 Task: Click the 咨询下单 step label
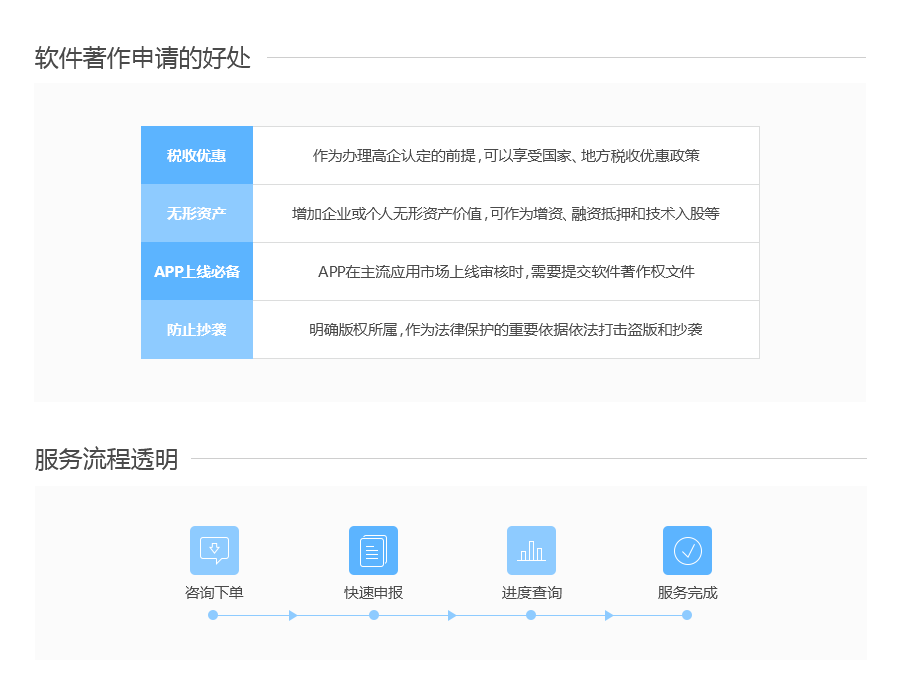[214, 592]
